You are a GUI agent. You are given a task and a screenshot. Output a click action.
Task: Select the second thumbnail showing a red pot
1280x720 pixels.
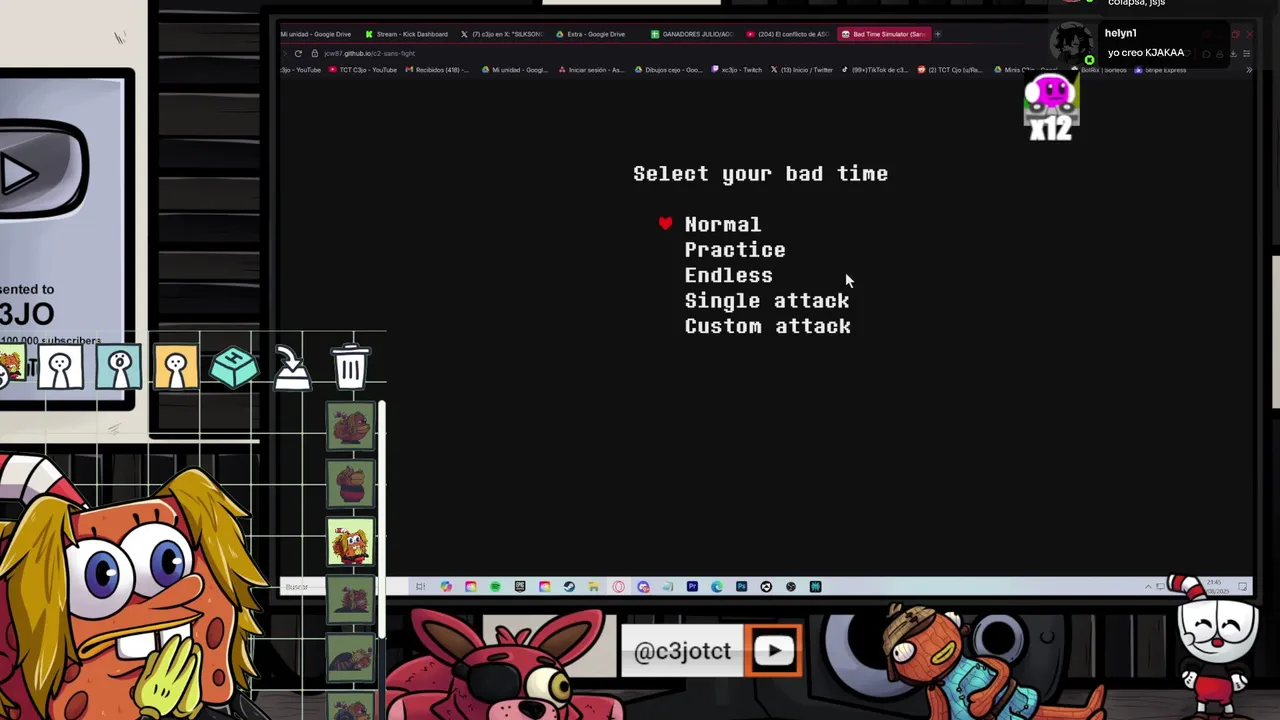(x=350, y=484)
